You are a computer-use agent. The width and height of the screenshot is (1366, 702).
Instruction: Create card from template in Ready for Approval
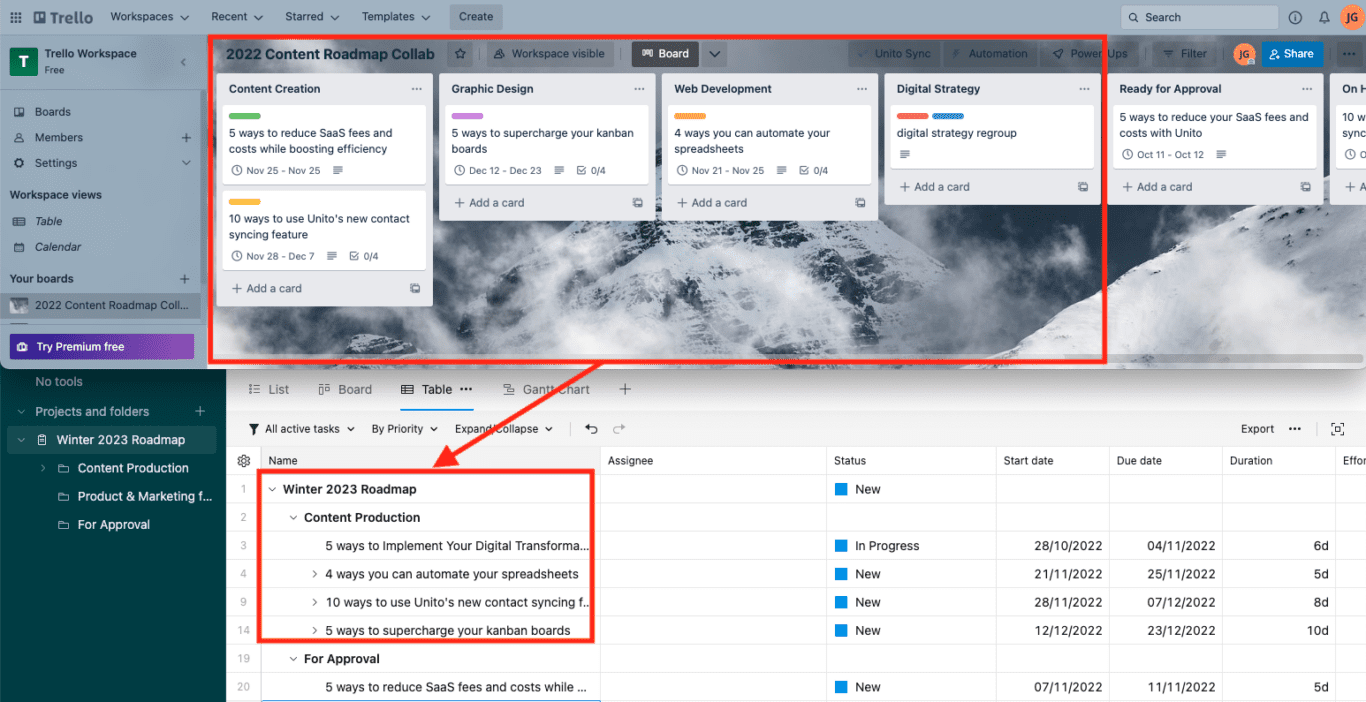pyautogui.click(x=1305, y=187)
